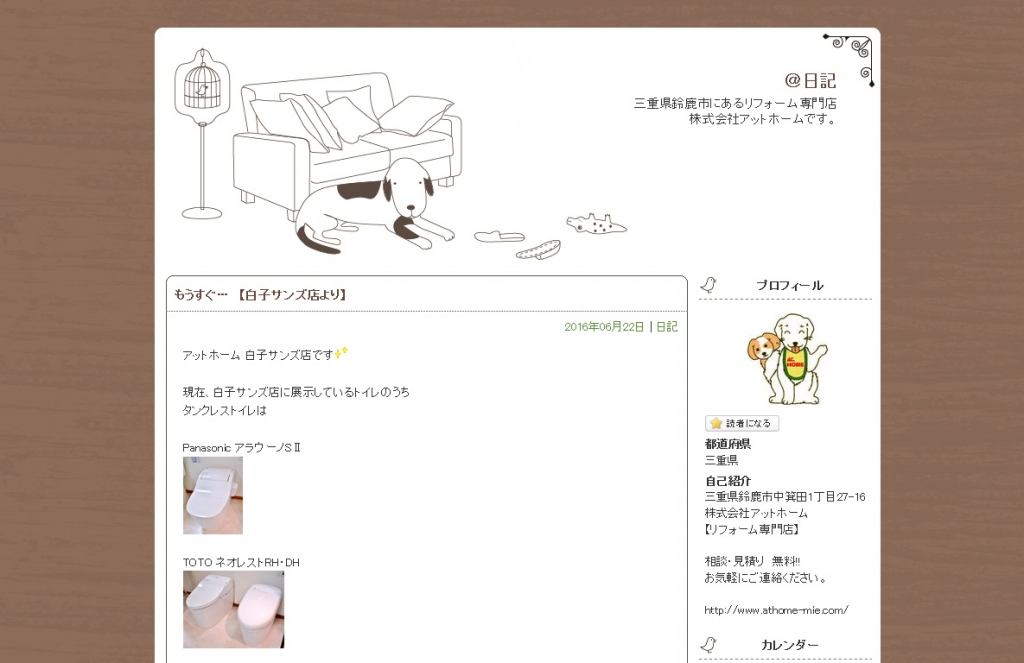Click the two dogs profile picture

[x=786, y=359]
